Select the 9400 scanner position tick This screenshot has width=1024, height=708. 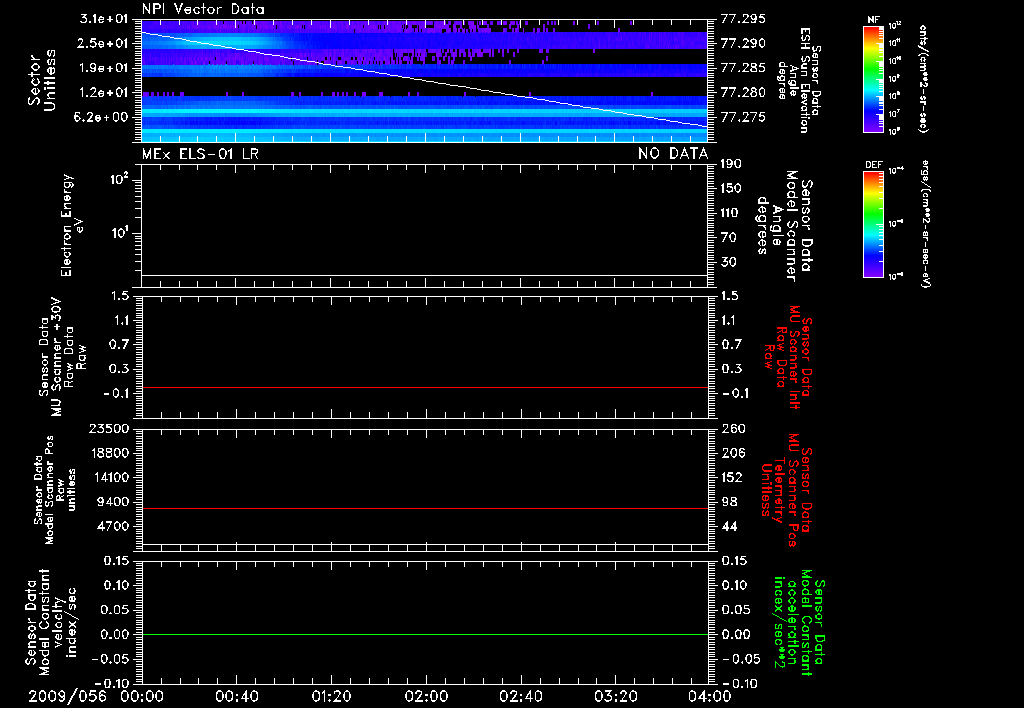(112, 502)
